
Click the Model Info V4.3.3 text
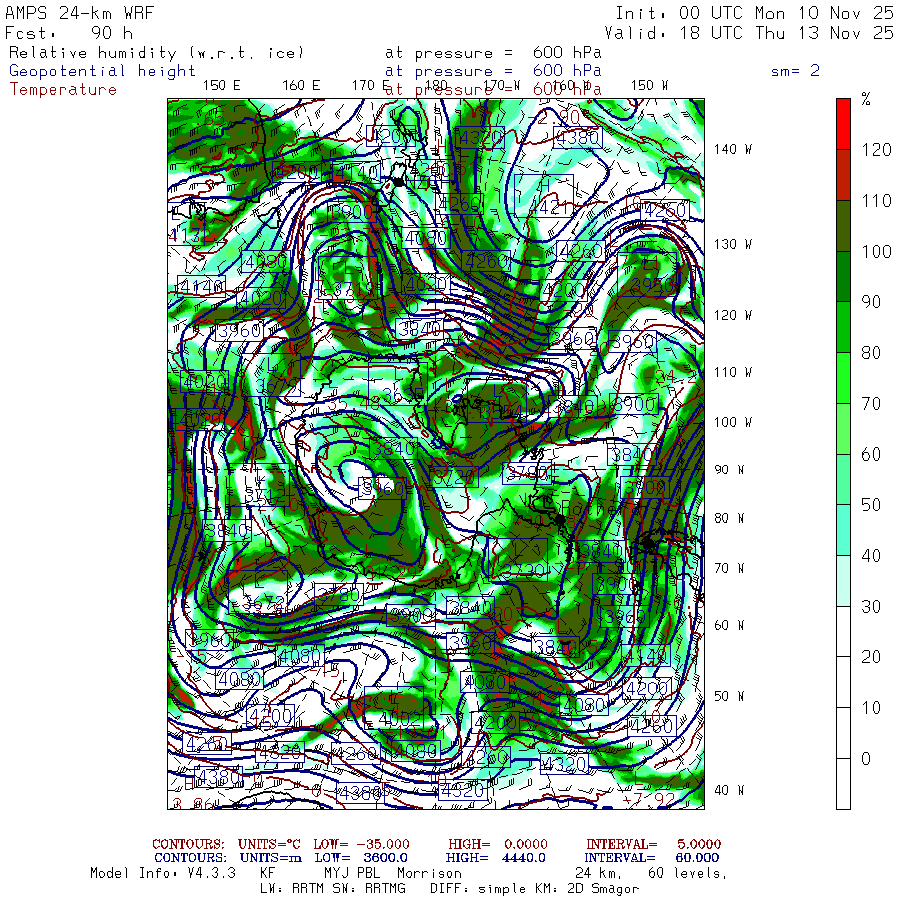pyautogui.click(x=162, y=873)
